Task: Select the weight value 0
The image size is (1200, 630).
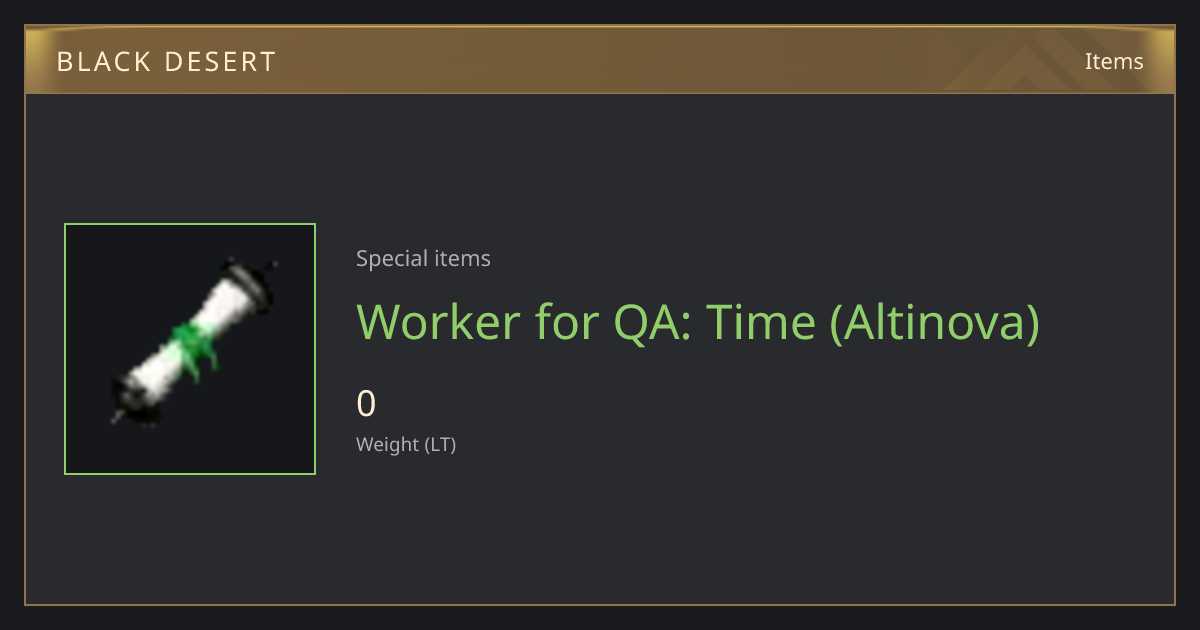Action: [x=366, y=404]
